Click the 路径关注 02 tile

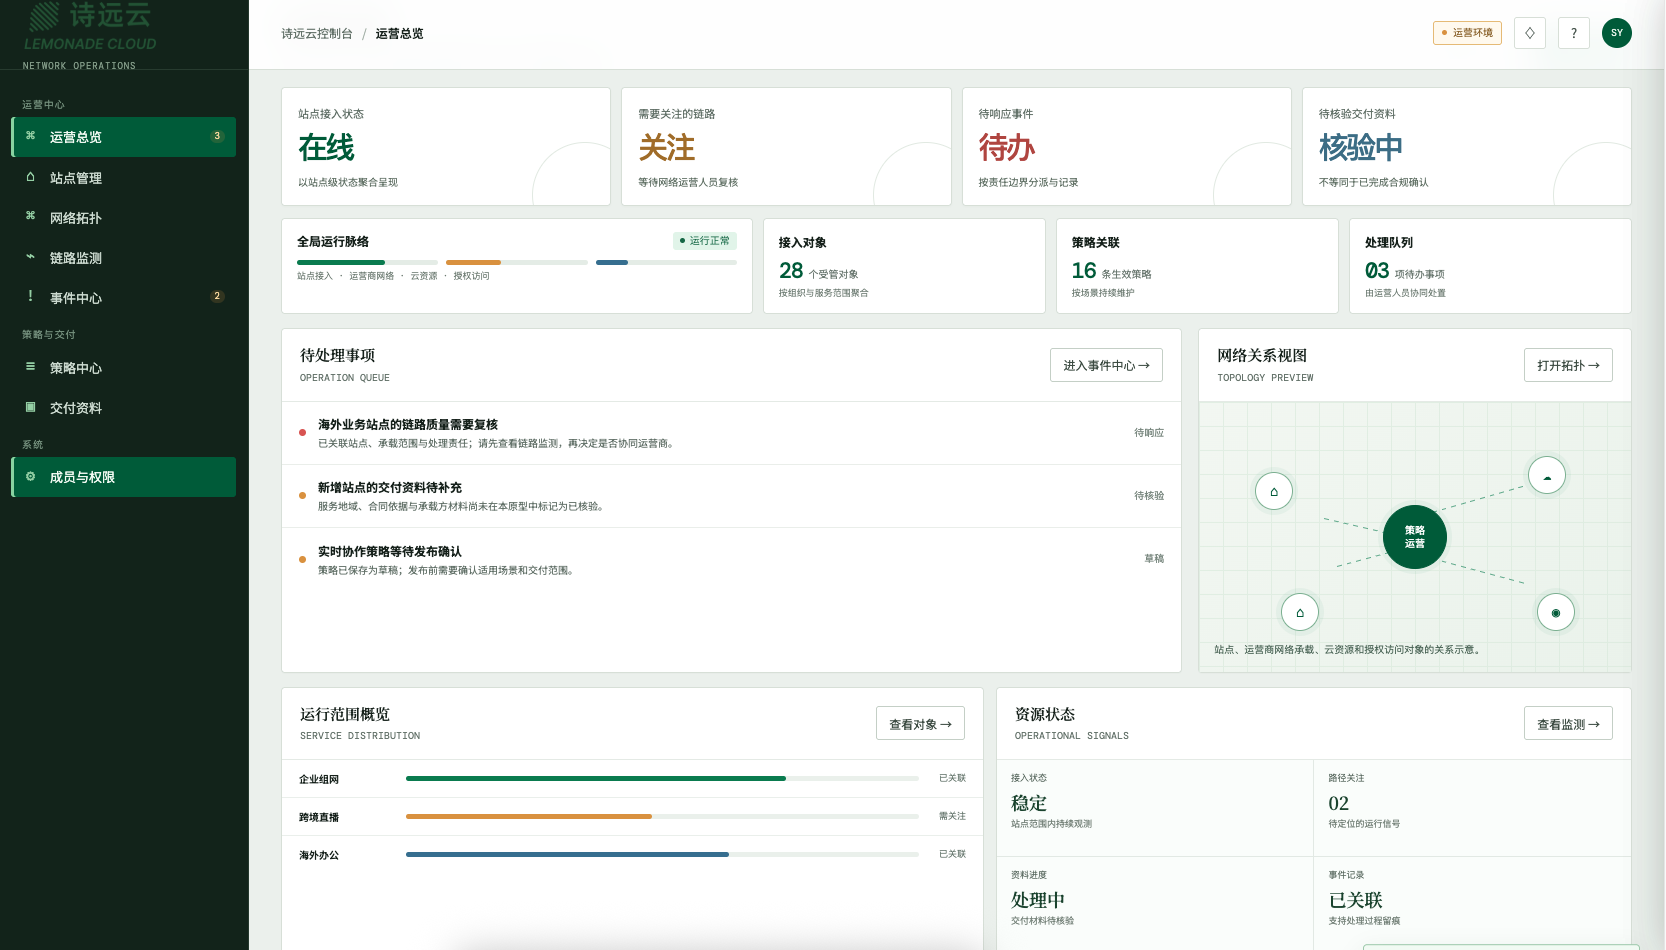[1472, 808]
